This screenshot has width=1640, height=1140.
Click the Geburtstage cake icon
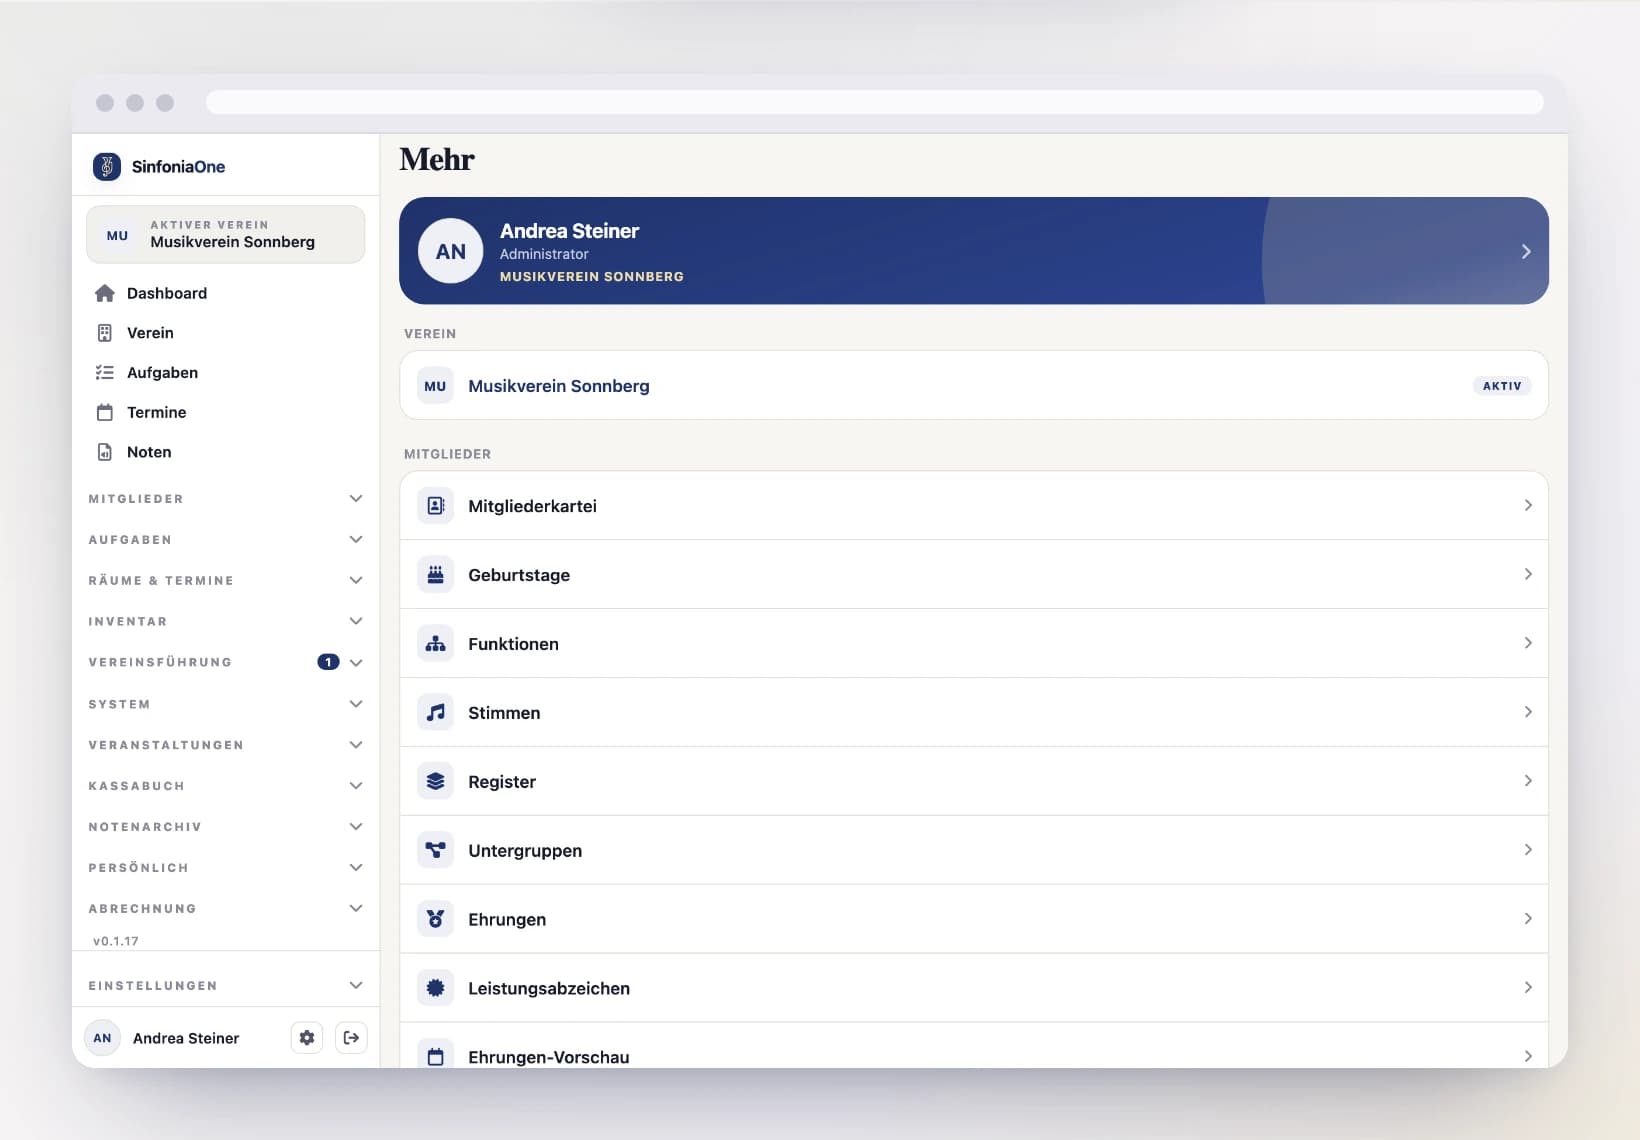436,575
